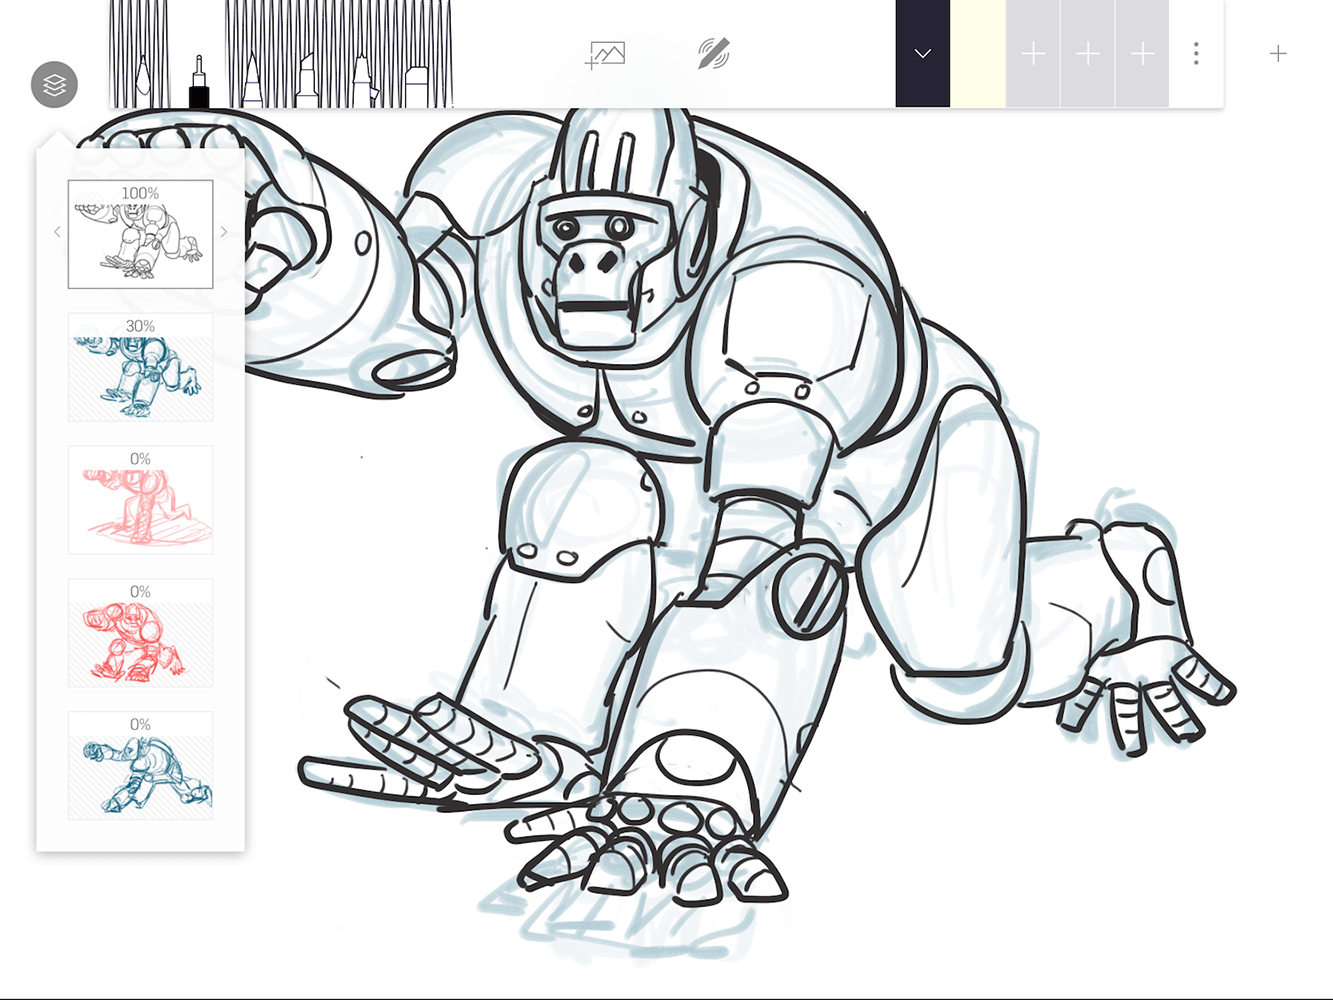
Task: Close the layers panel with the layers button
Action: coord(54,85)
